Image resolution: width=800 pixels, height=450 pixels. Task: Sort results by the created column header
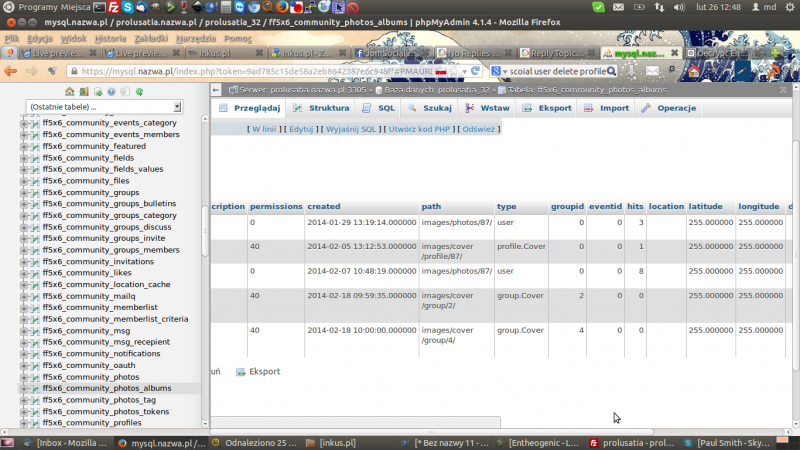point(323,206)
